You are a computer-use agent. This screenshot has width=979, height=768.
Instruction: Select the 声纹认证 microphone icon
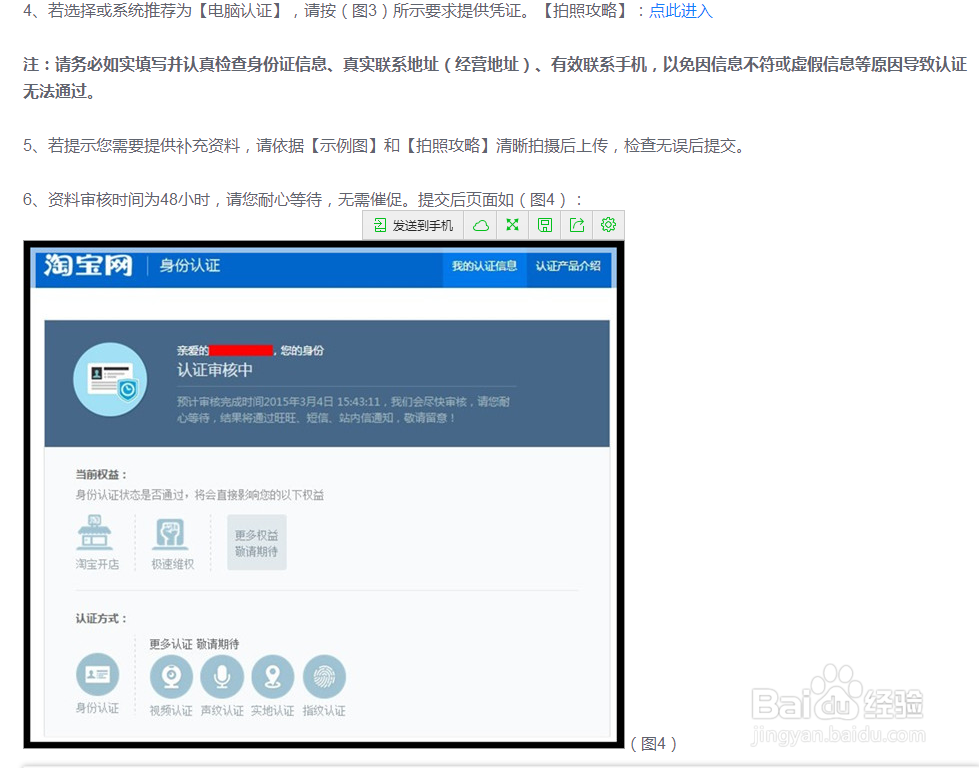pyautogui.click(x=222, y=676)
